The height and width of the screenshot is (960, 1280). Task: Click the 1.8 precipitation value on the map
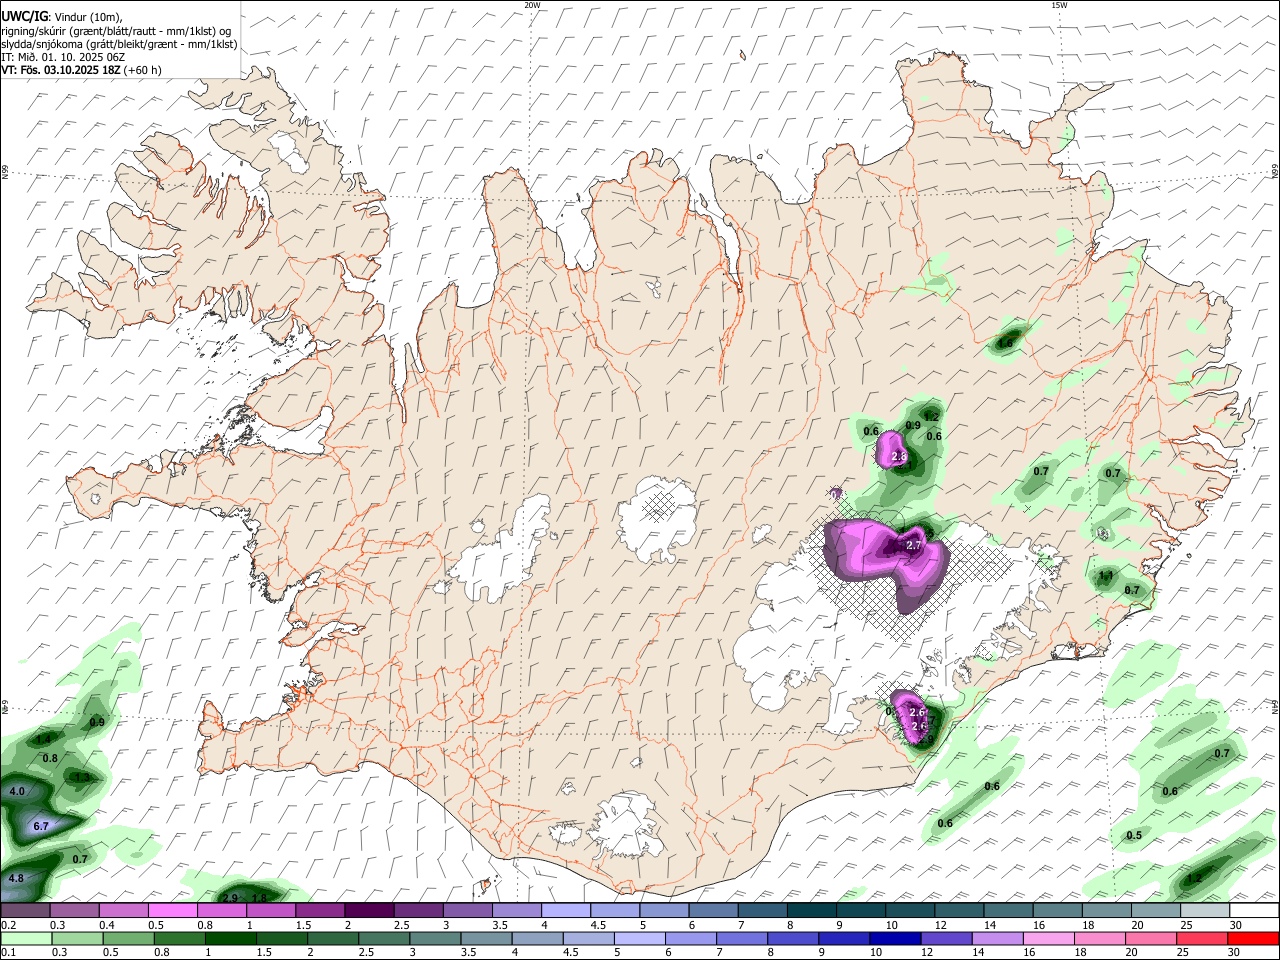tap(258, 898)
